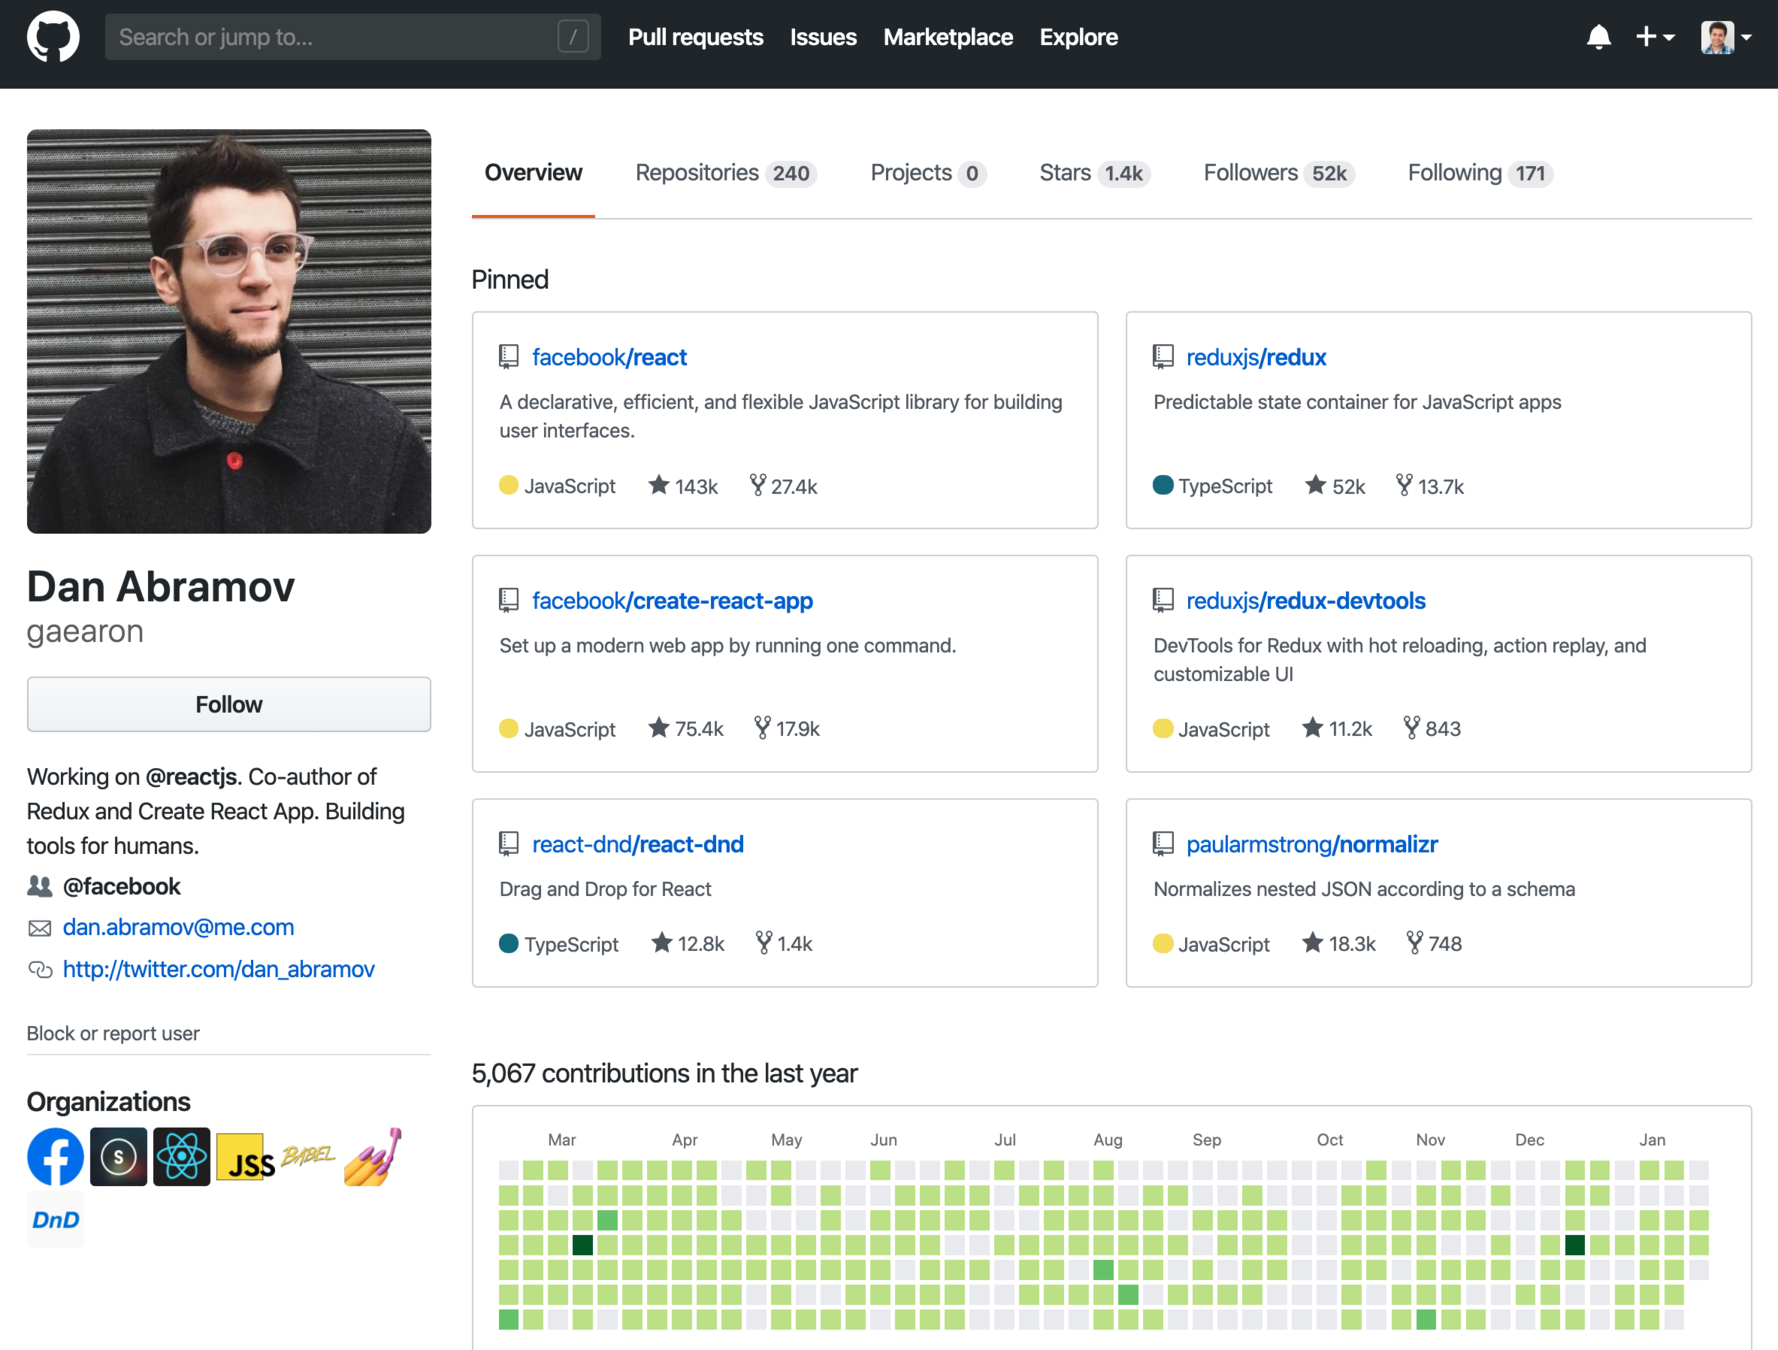Switch to the Stars tab
The width and height of the screenshot is (1778, 1350).
(1094, 173)
